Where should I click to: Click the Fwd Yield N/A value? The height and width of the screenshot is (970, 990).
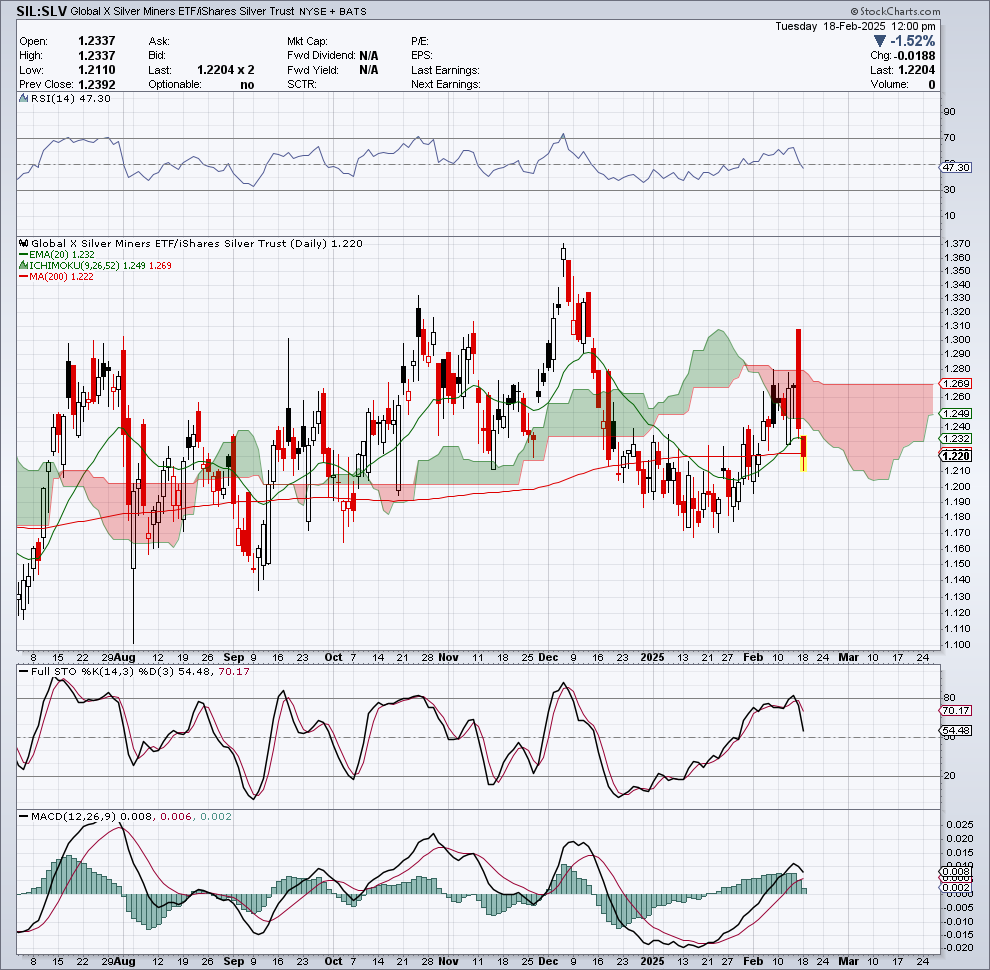pyautogui.click(x=369, y=70)
